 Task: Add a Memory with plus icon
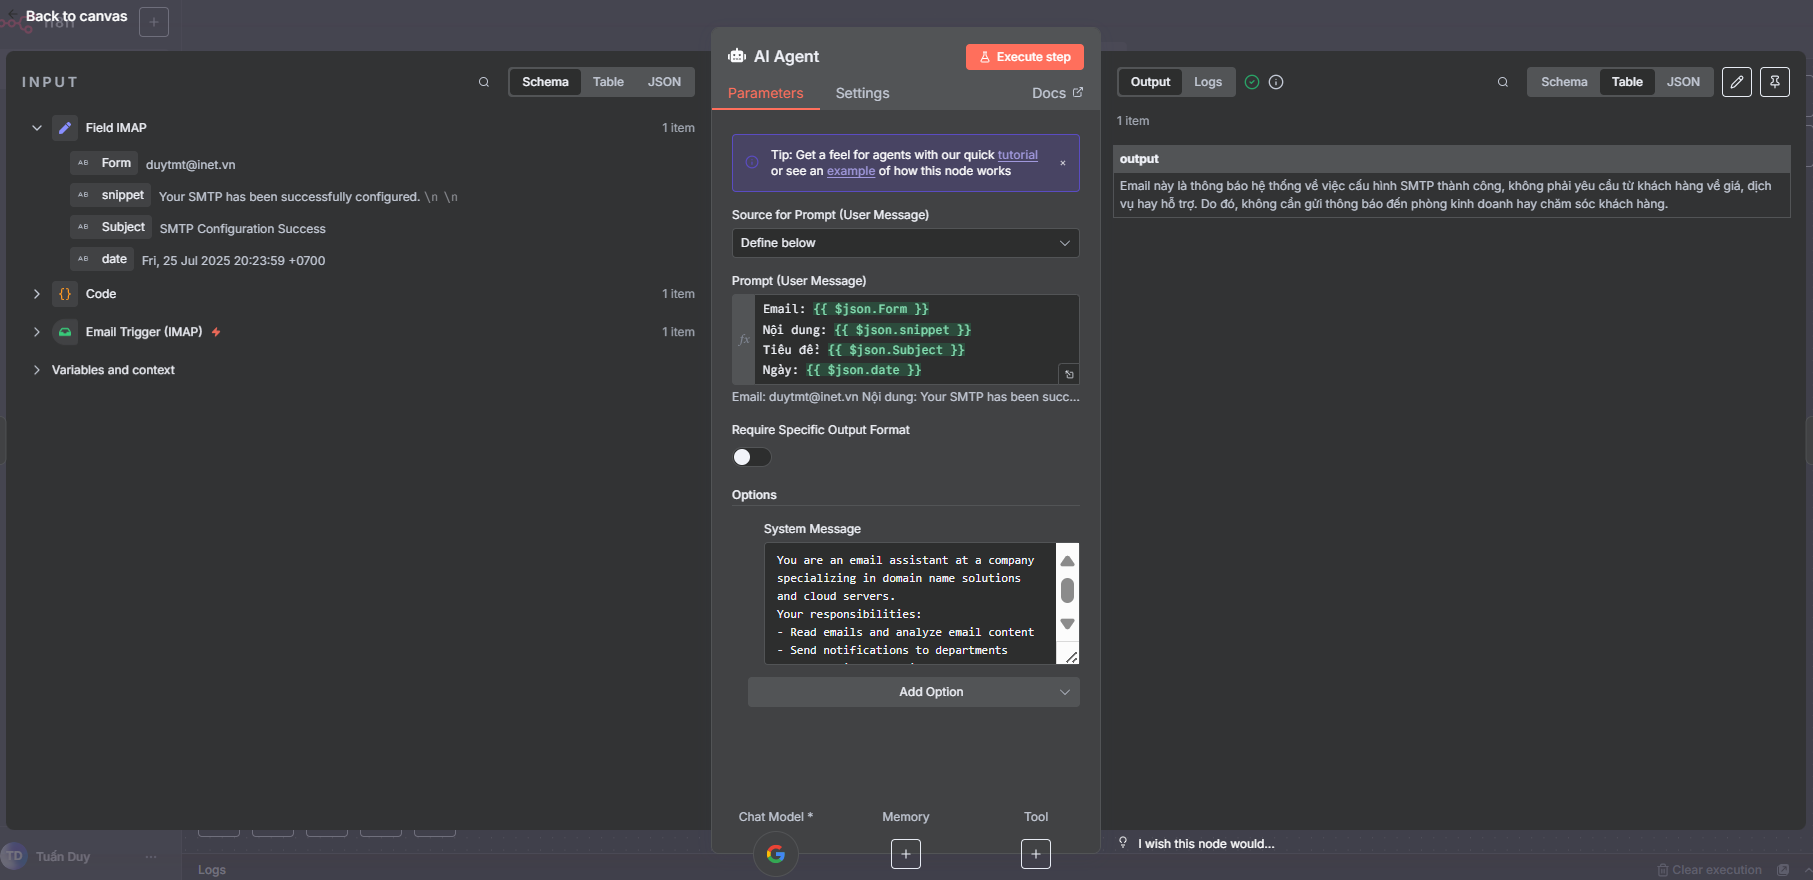point(906,854)
